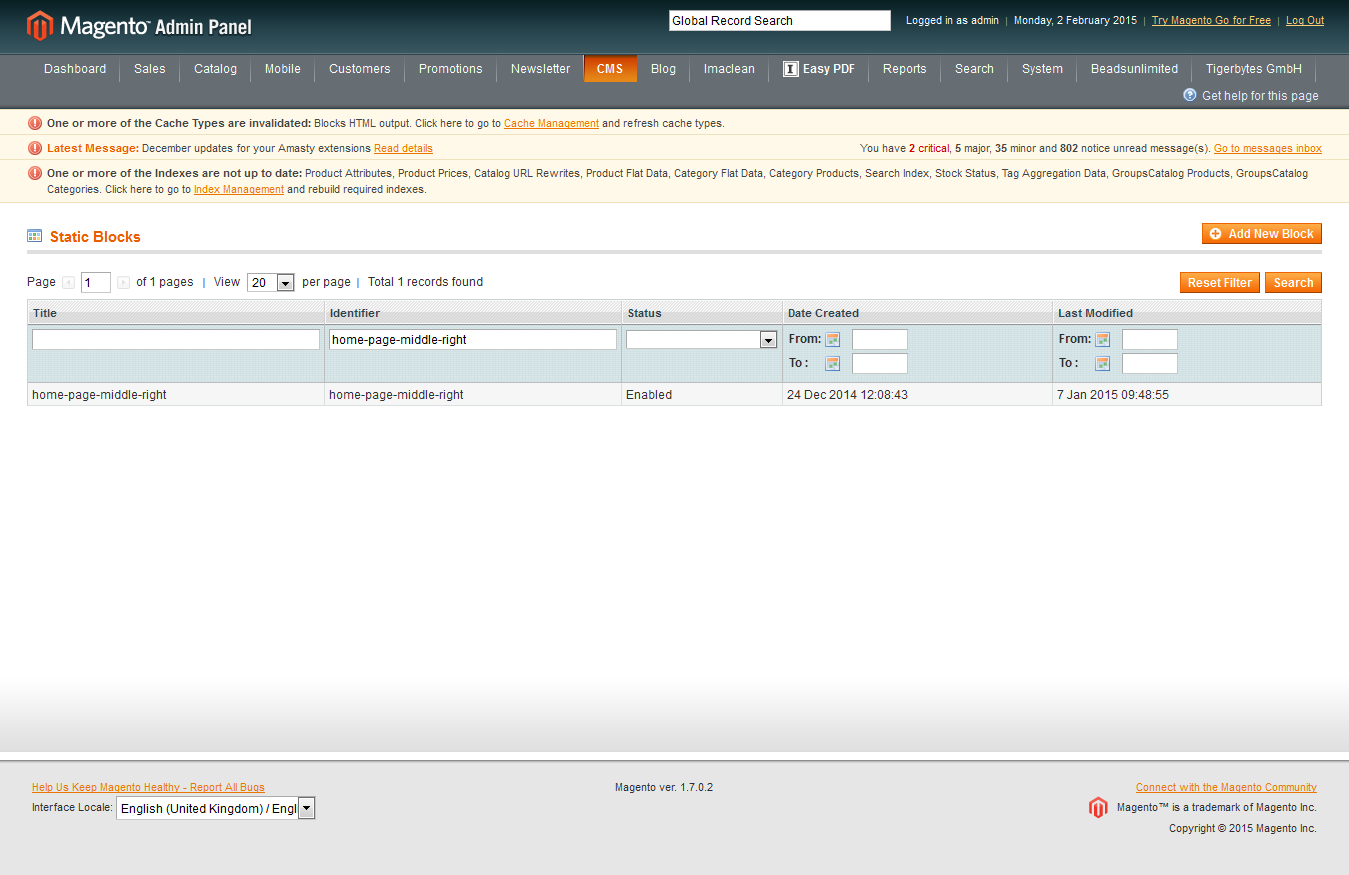
Task: Open calendar for Date Created From
Action: (x=833, y=339)
